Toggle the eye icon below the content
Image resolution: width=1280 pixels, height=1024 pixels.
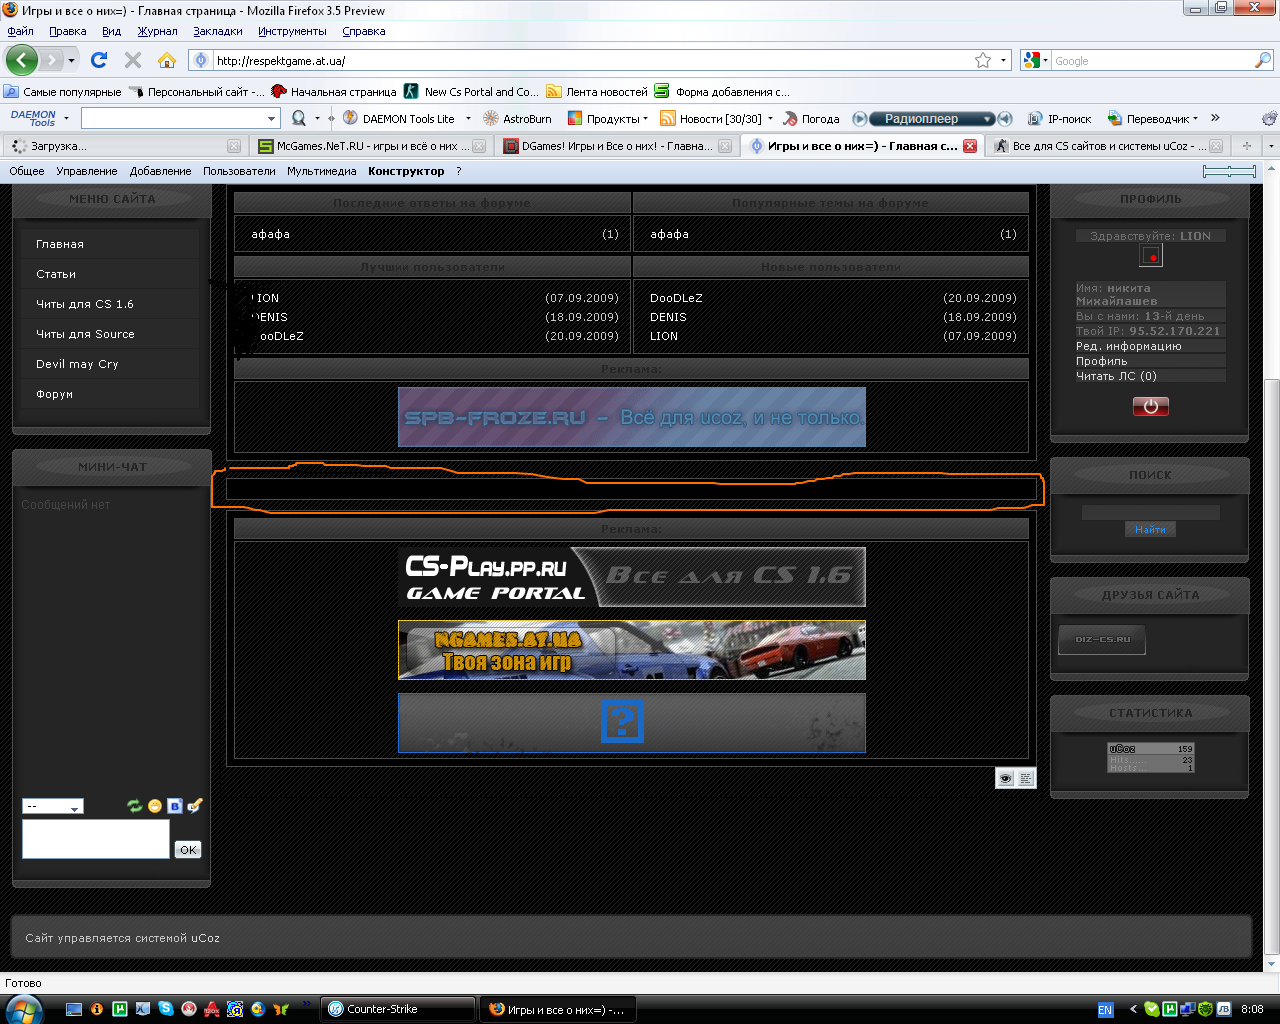[x=1006, y=778]
